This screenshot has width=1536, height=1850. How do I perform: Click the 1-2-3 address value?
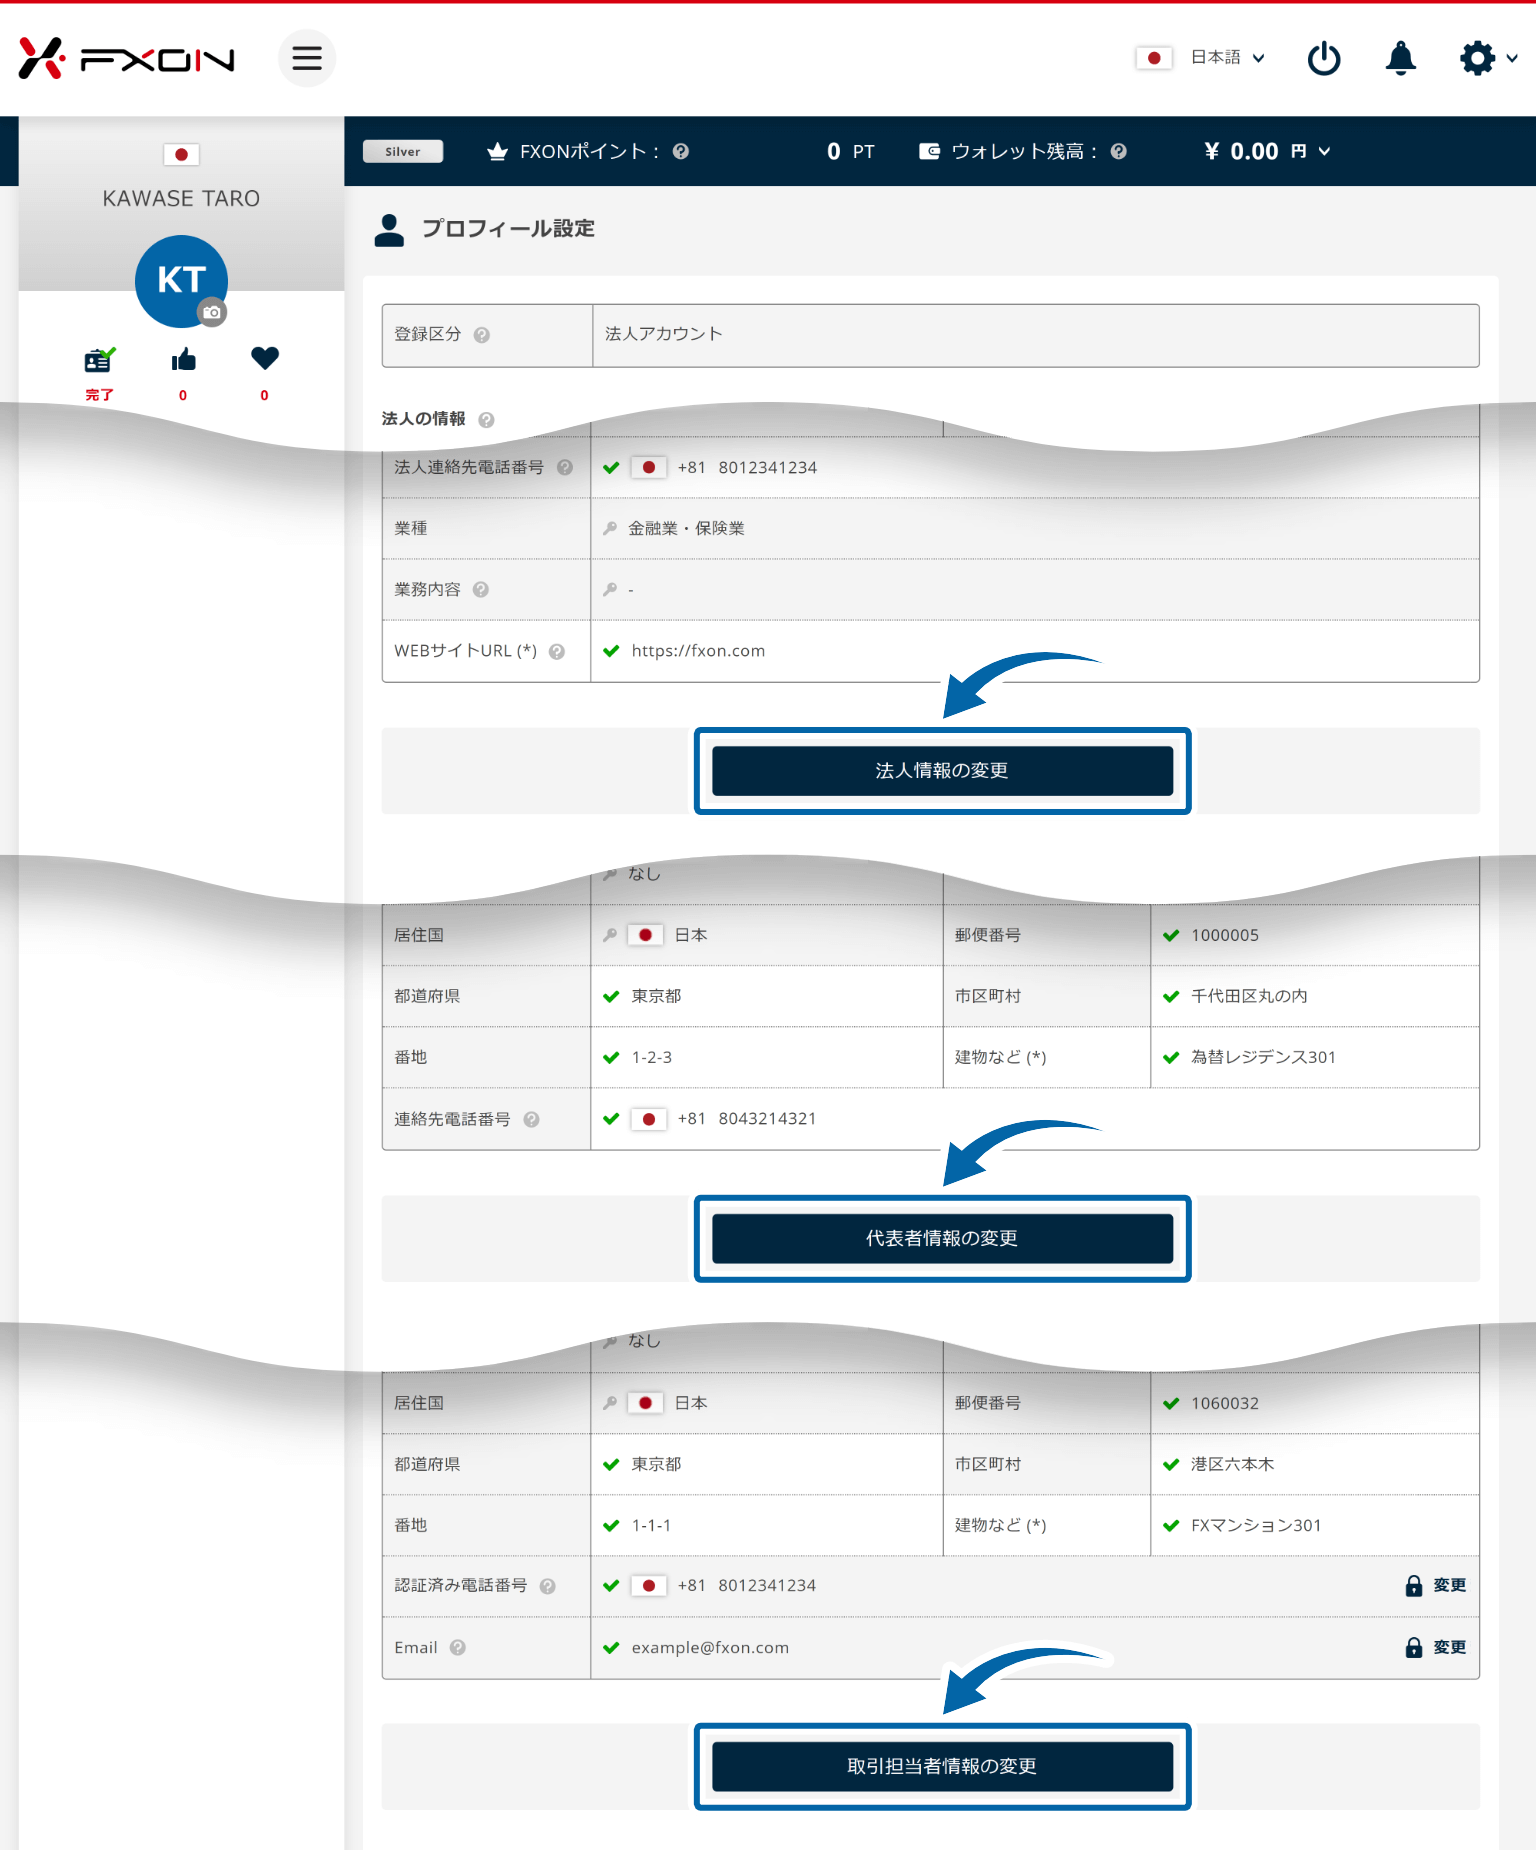pyautogui.click(x=652, y=1057)
